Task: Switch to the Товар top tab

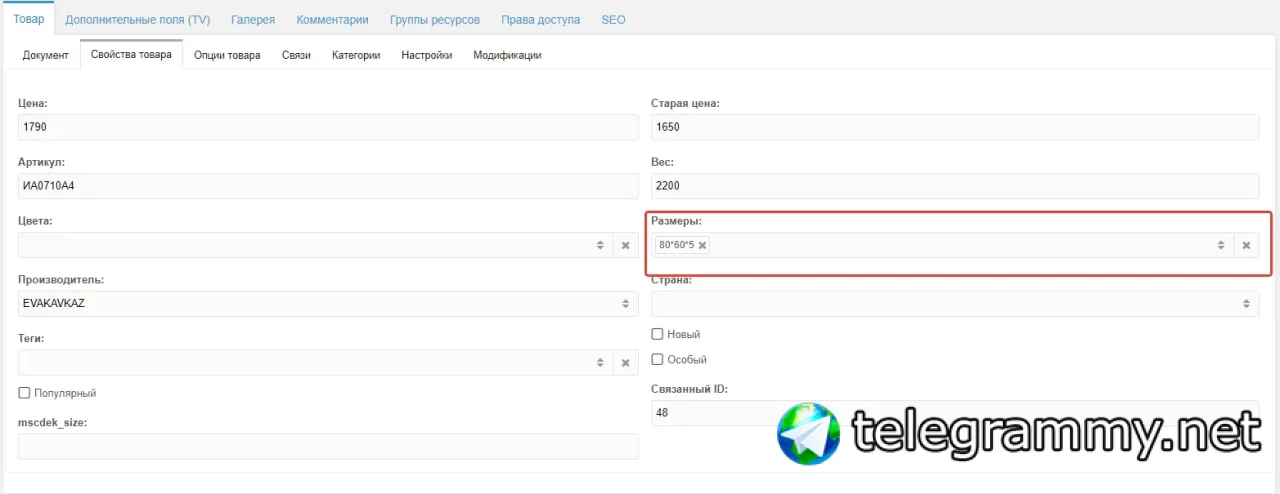Action: tap(29, 19)
